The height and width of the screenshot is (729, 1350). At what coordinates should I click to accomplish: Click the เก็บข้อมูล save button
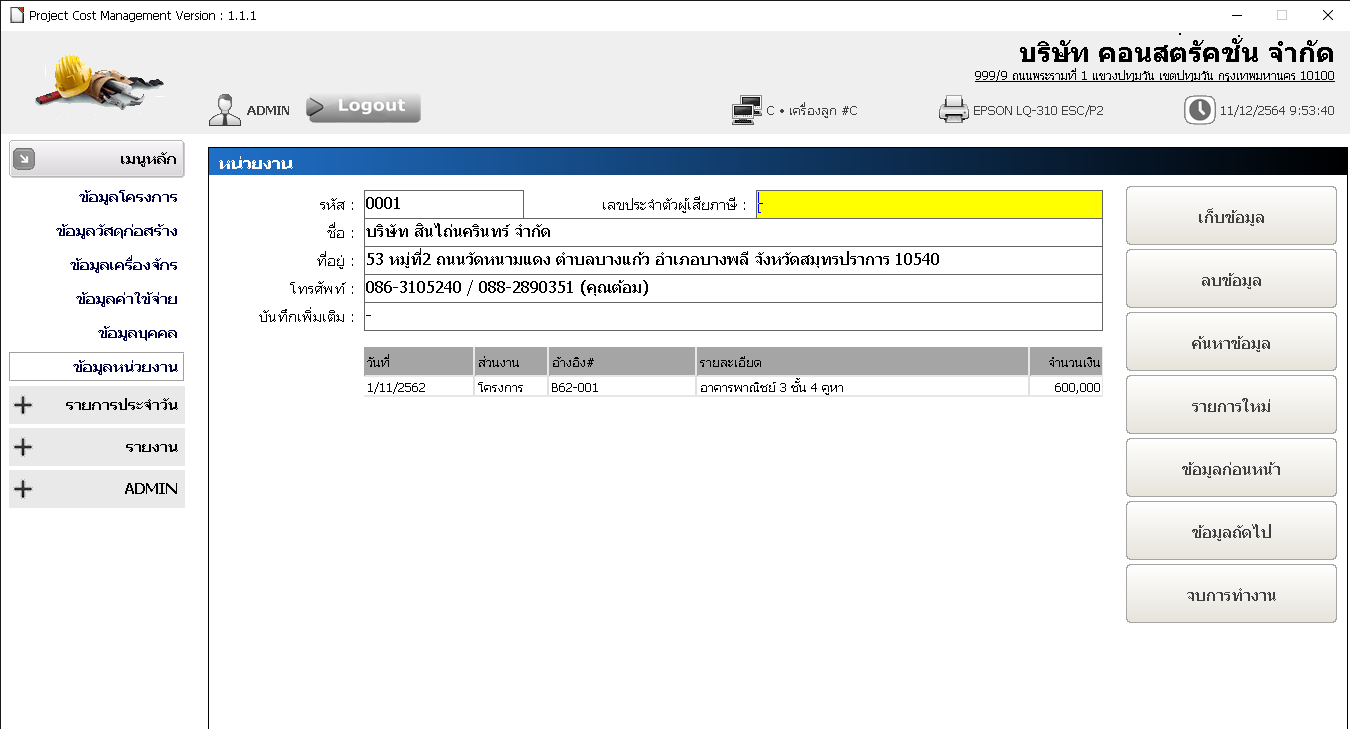click(1230, 216)
